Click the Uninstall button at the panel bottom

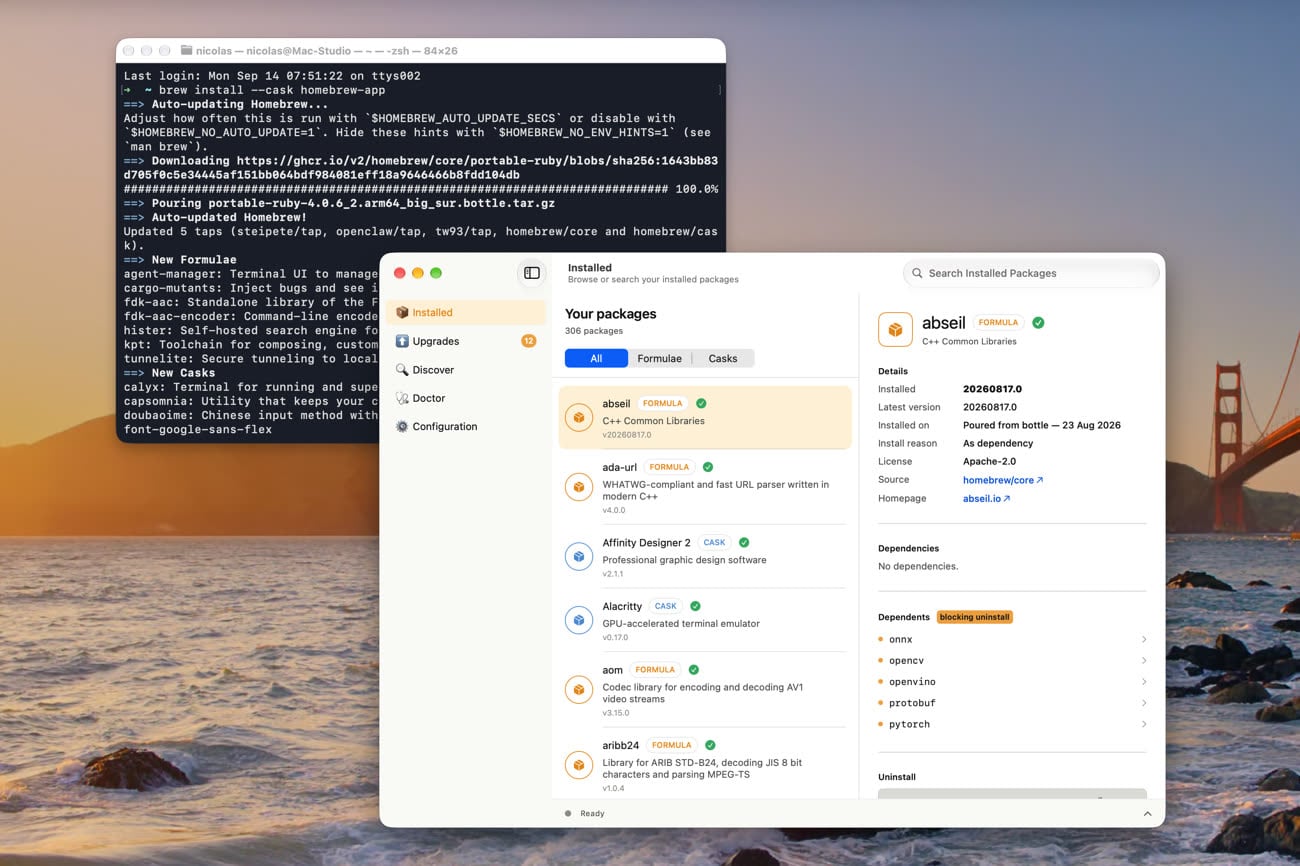pos(1012,793)
